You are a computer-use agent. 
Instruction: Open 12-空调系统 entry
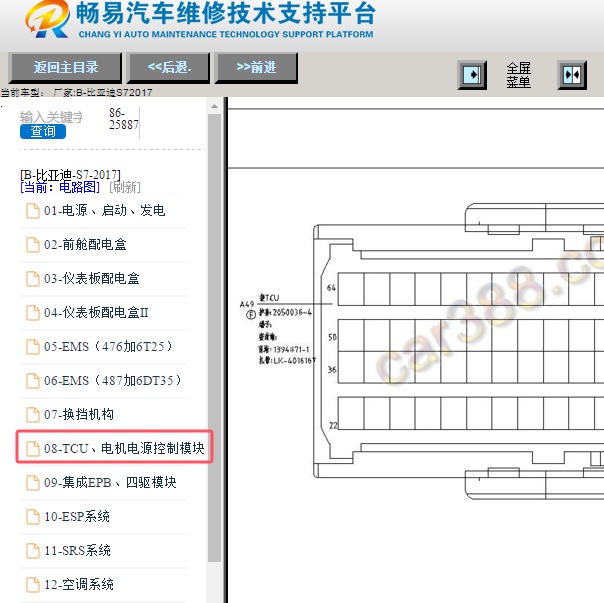pos(79,585)
